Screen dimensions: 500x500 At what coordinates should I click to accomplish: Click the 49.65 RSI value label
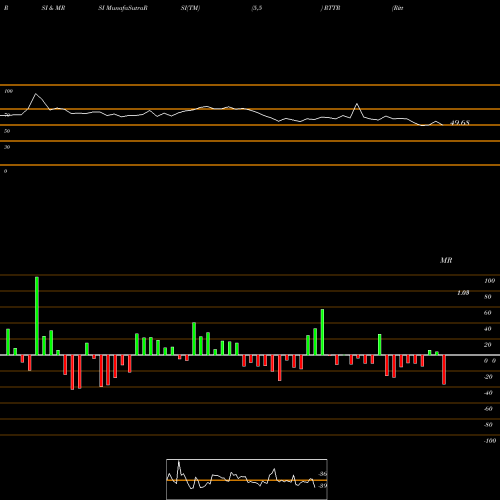[x=460, y=123]
